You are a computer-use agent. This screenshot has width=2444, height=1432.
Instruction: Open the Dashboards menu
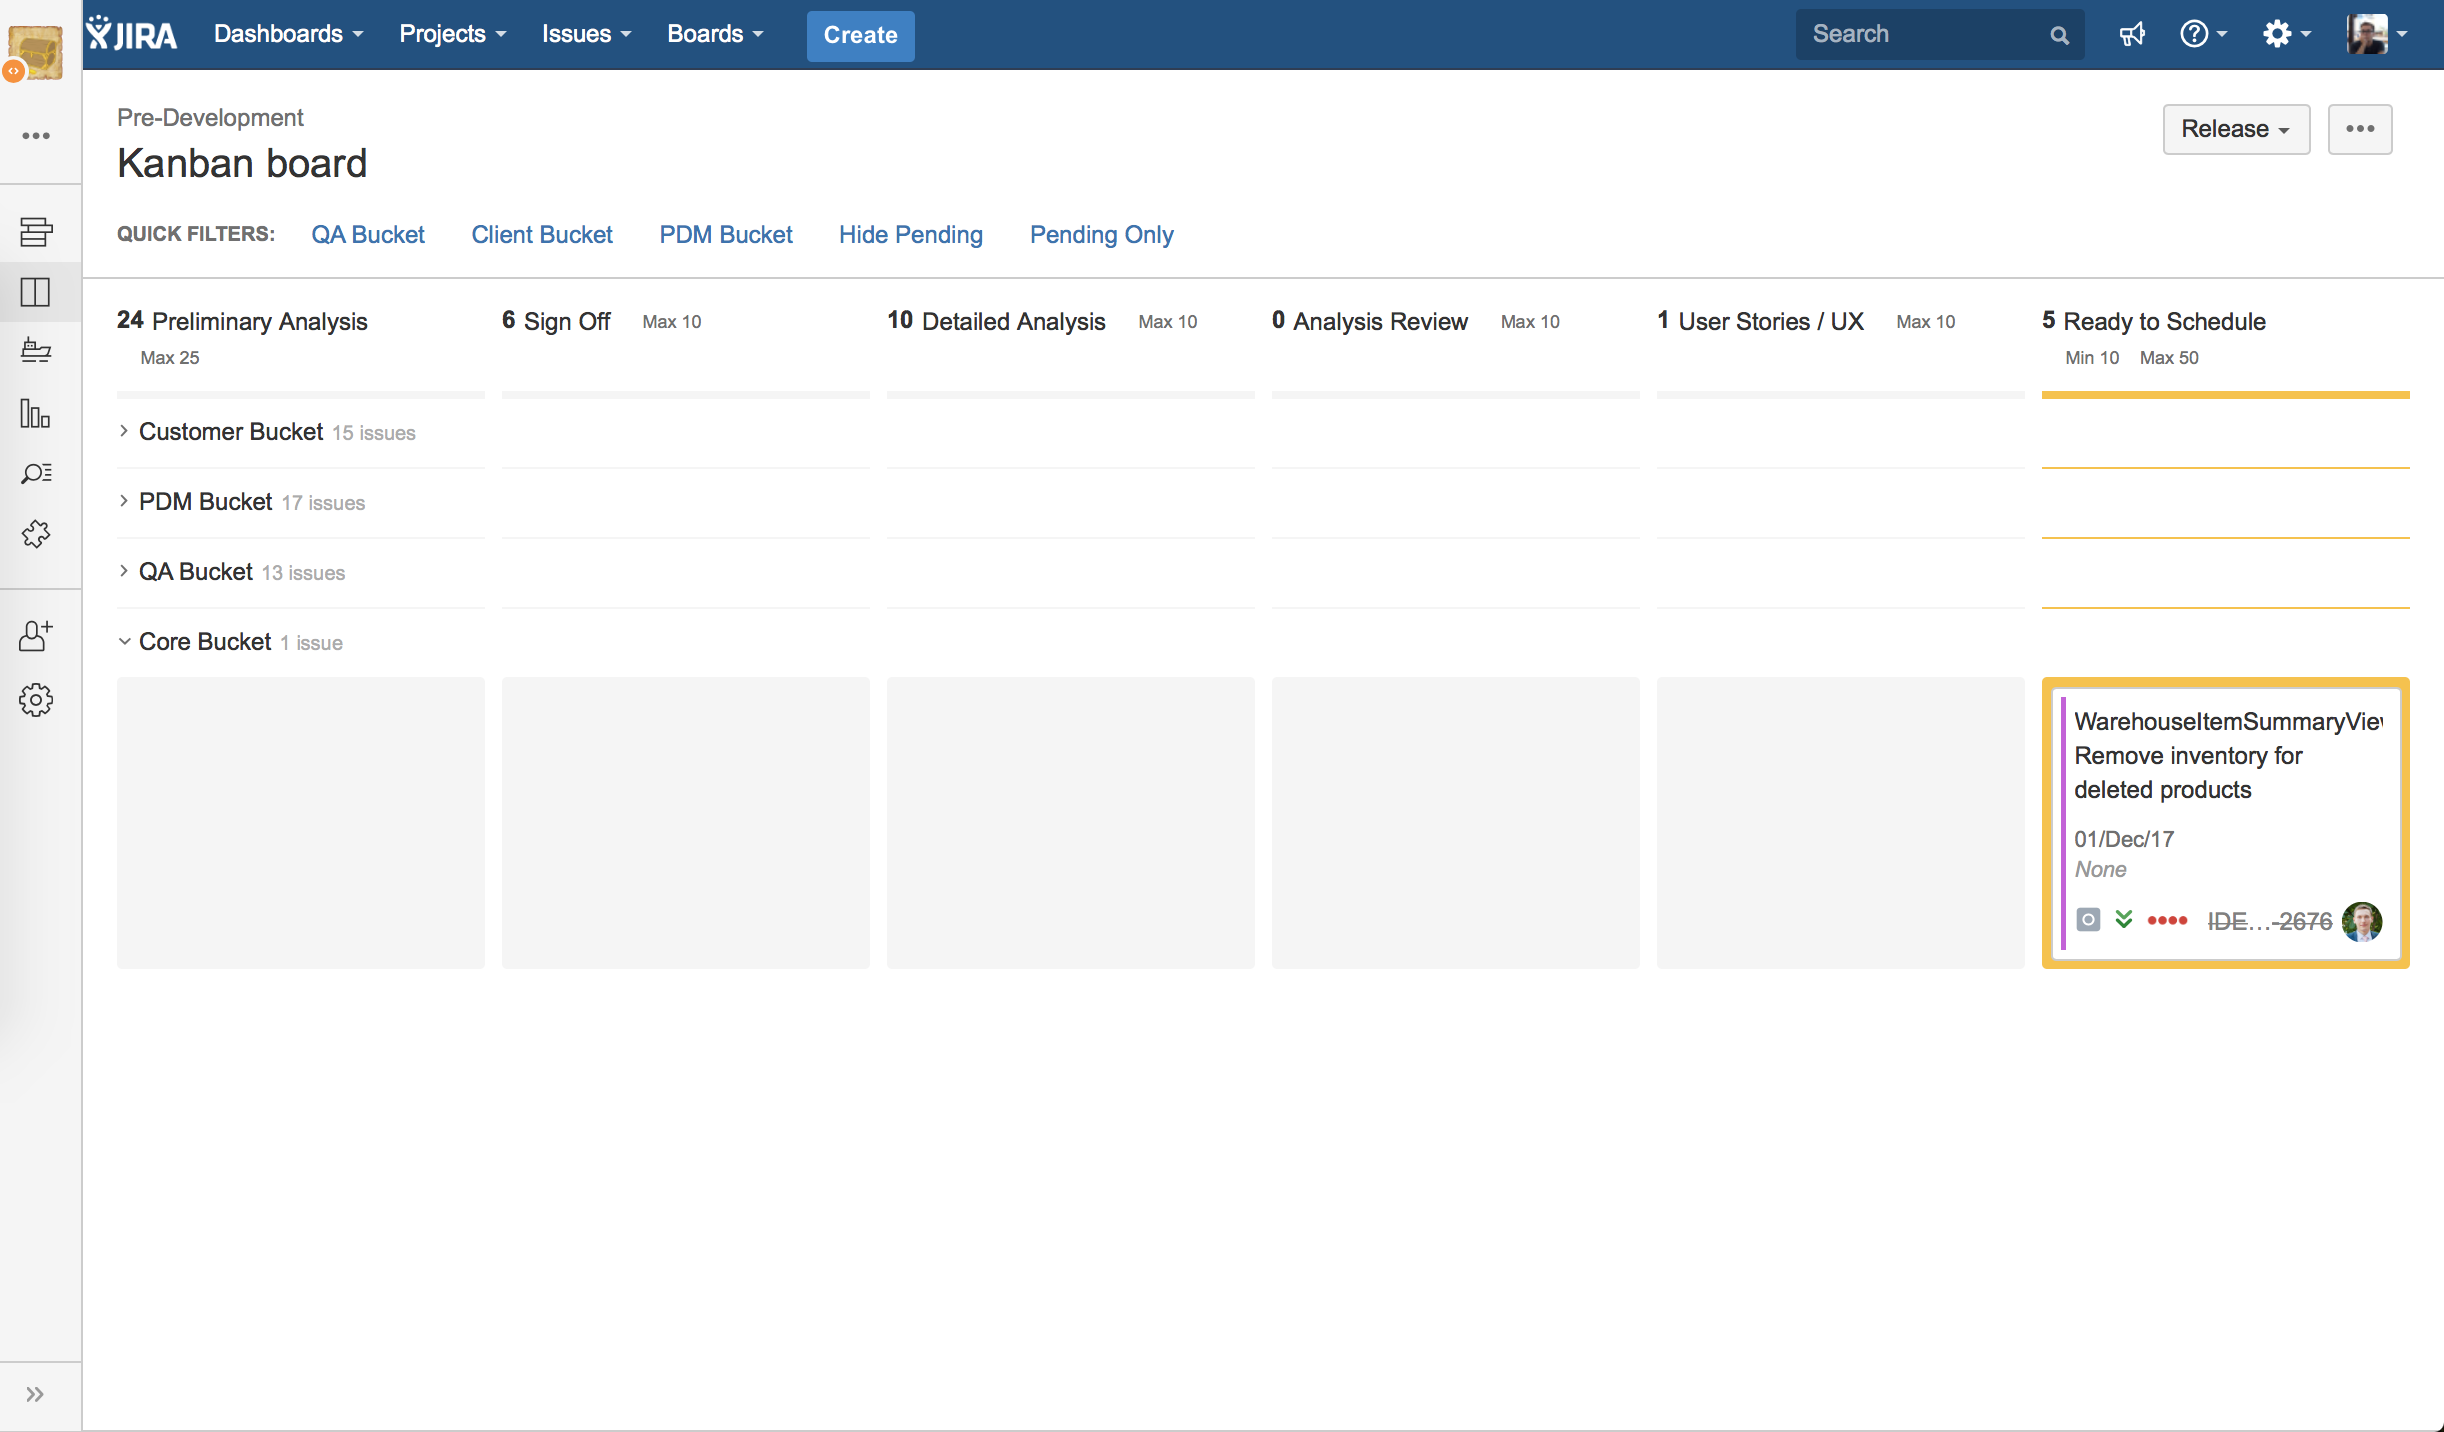[x=288, y=34]
